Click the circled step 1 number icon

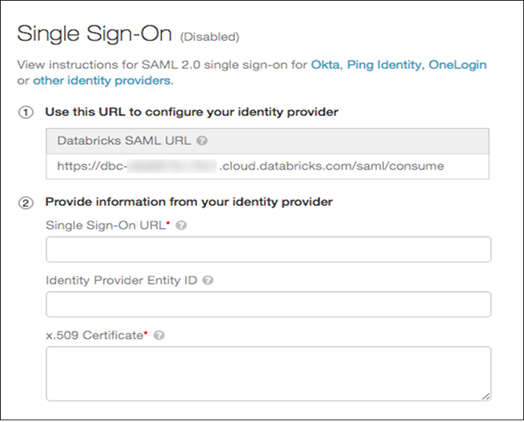26,112
